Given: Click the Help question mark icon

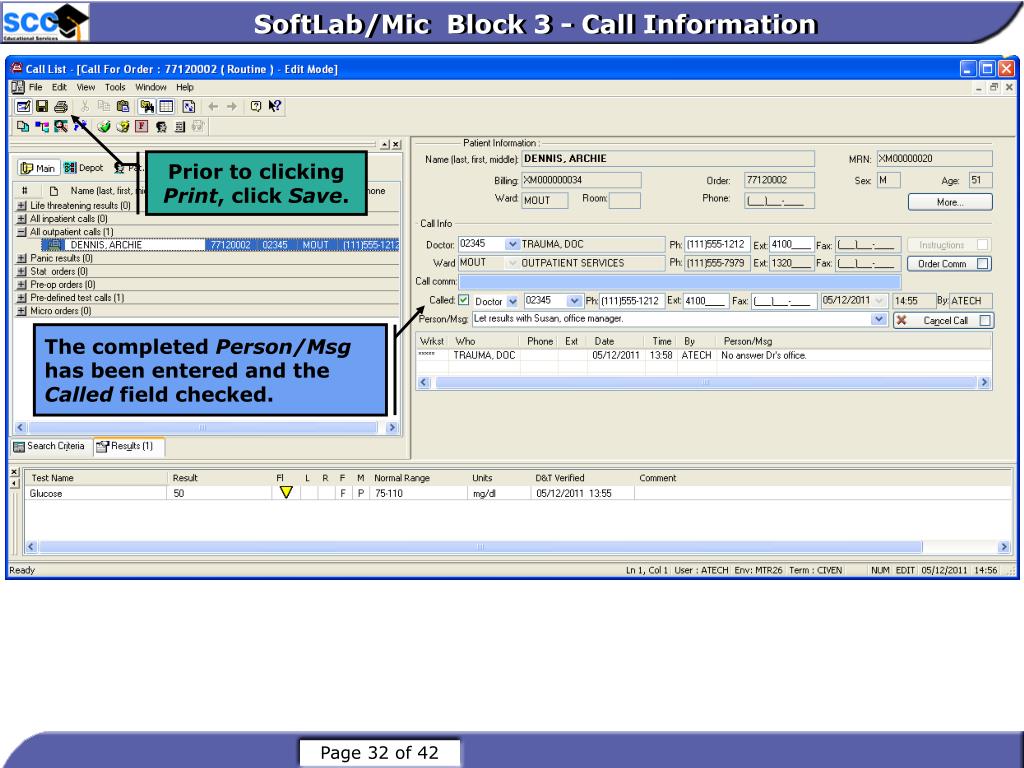Looking at the screenshot, I should click(x=256, y=106).
